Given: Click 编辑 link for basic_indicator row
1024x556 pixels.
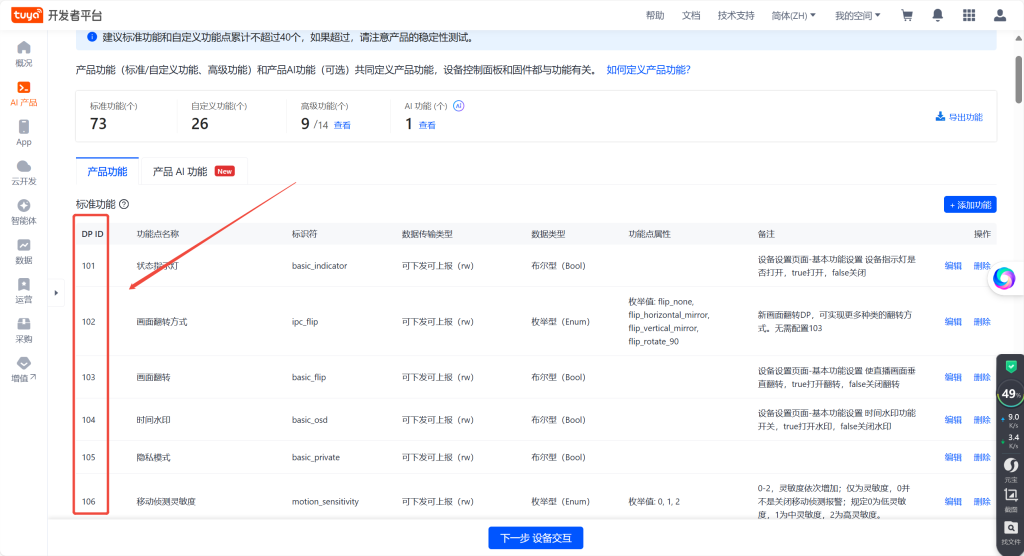Looking at the screenshot, I should click(953, 266).
